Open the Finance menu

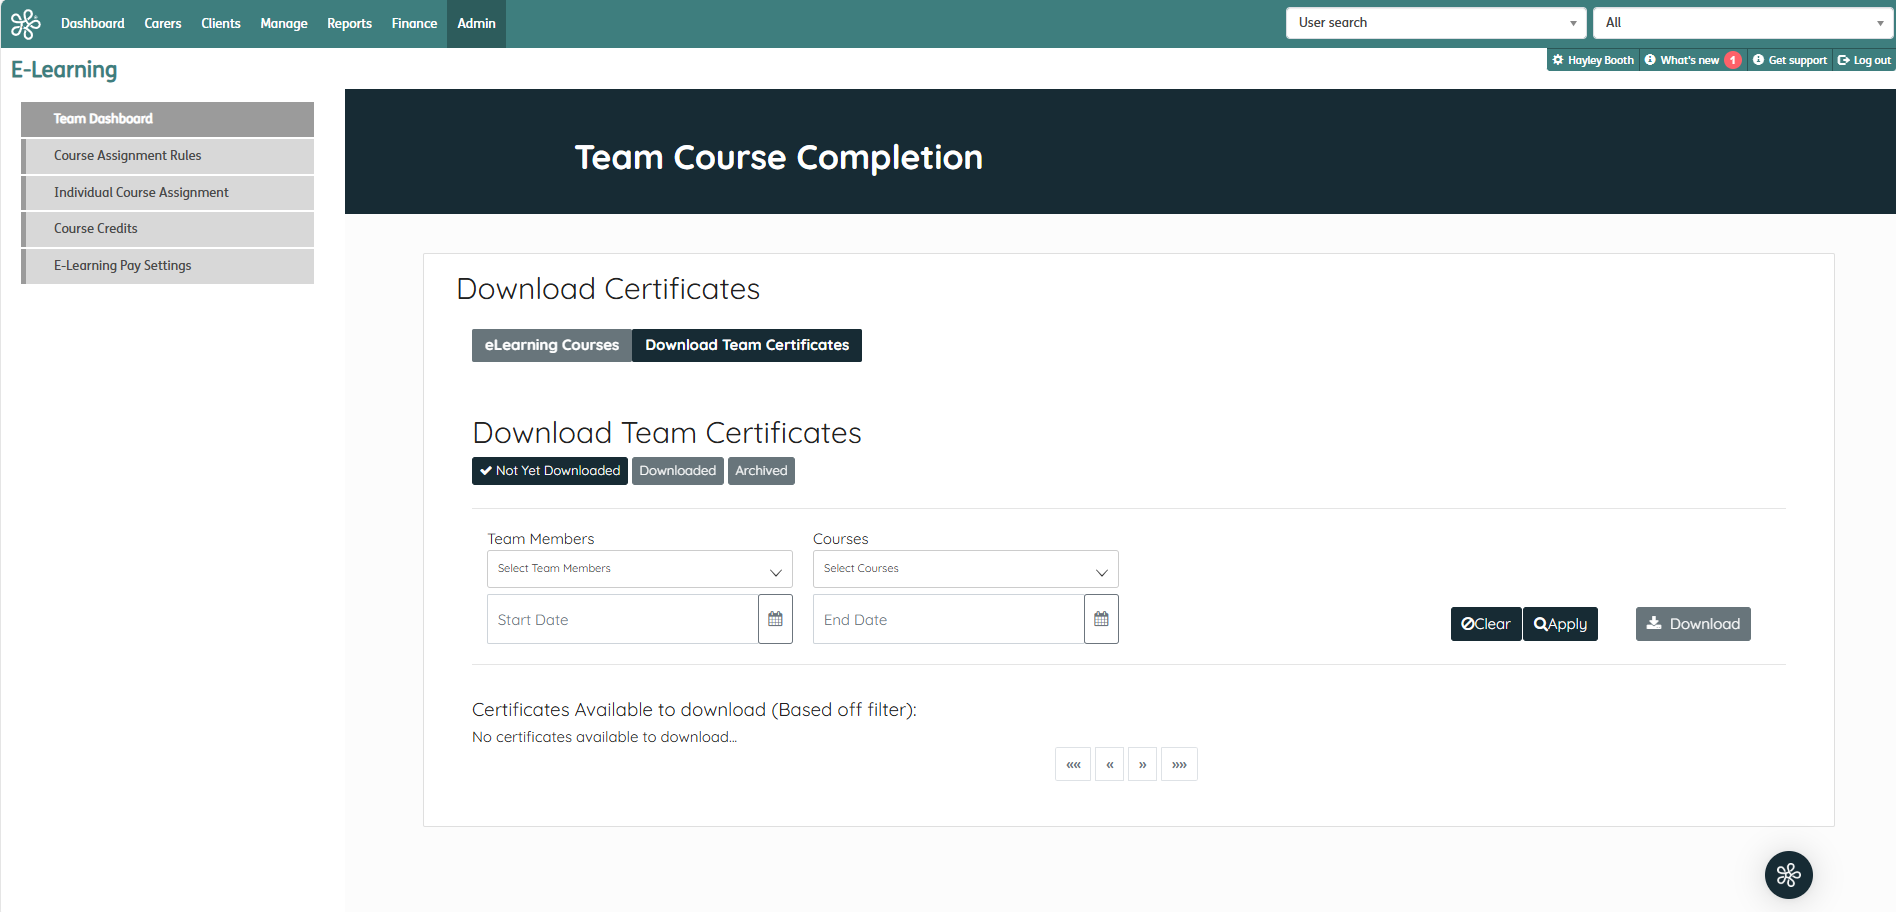coord(414,24)
